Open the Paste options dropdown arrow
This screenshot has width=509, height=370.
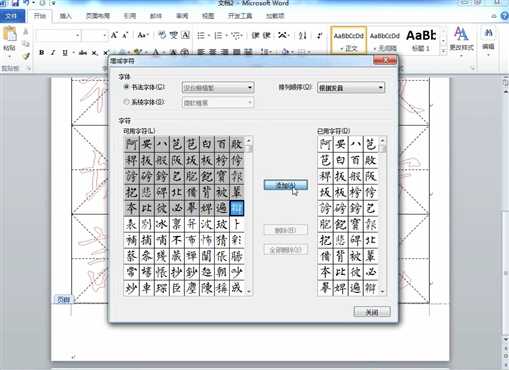pyautogui.click(x=9, y=56)
